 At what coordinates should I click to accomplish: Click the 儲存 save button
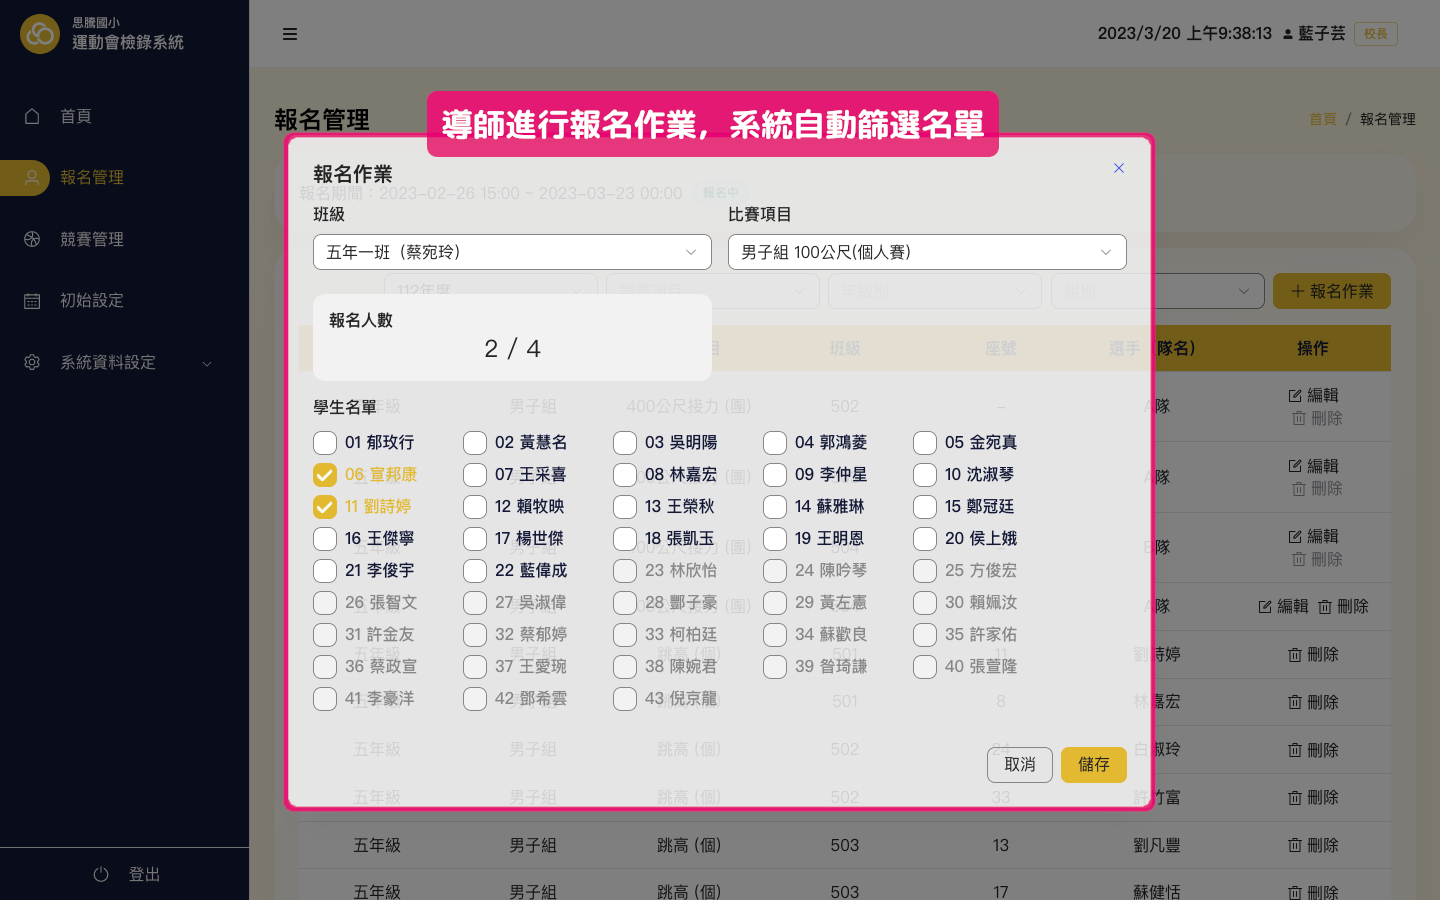(x=1094, y=764)
